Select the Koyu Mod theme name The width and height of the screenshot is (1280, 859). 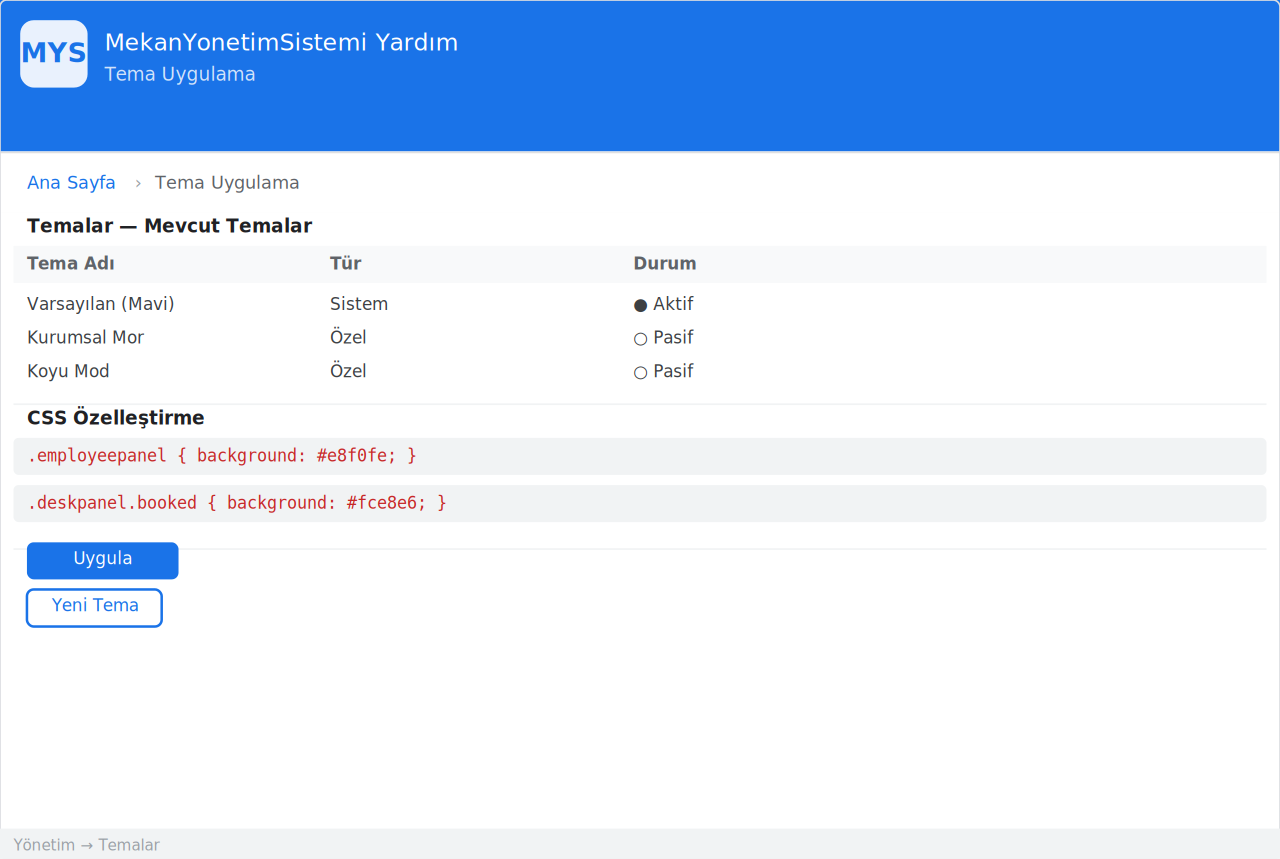pos(68,372)
